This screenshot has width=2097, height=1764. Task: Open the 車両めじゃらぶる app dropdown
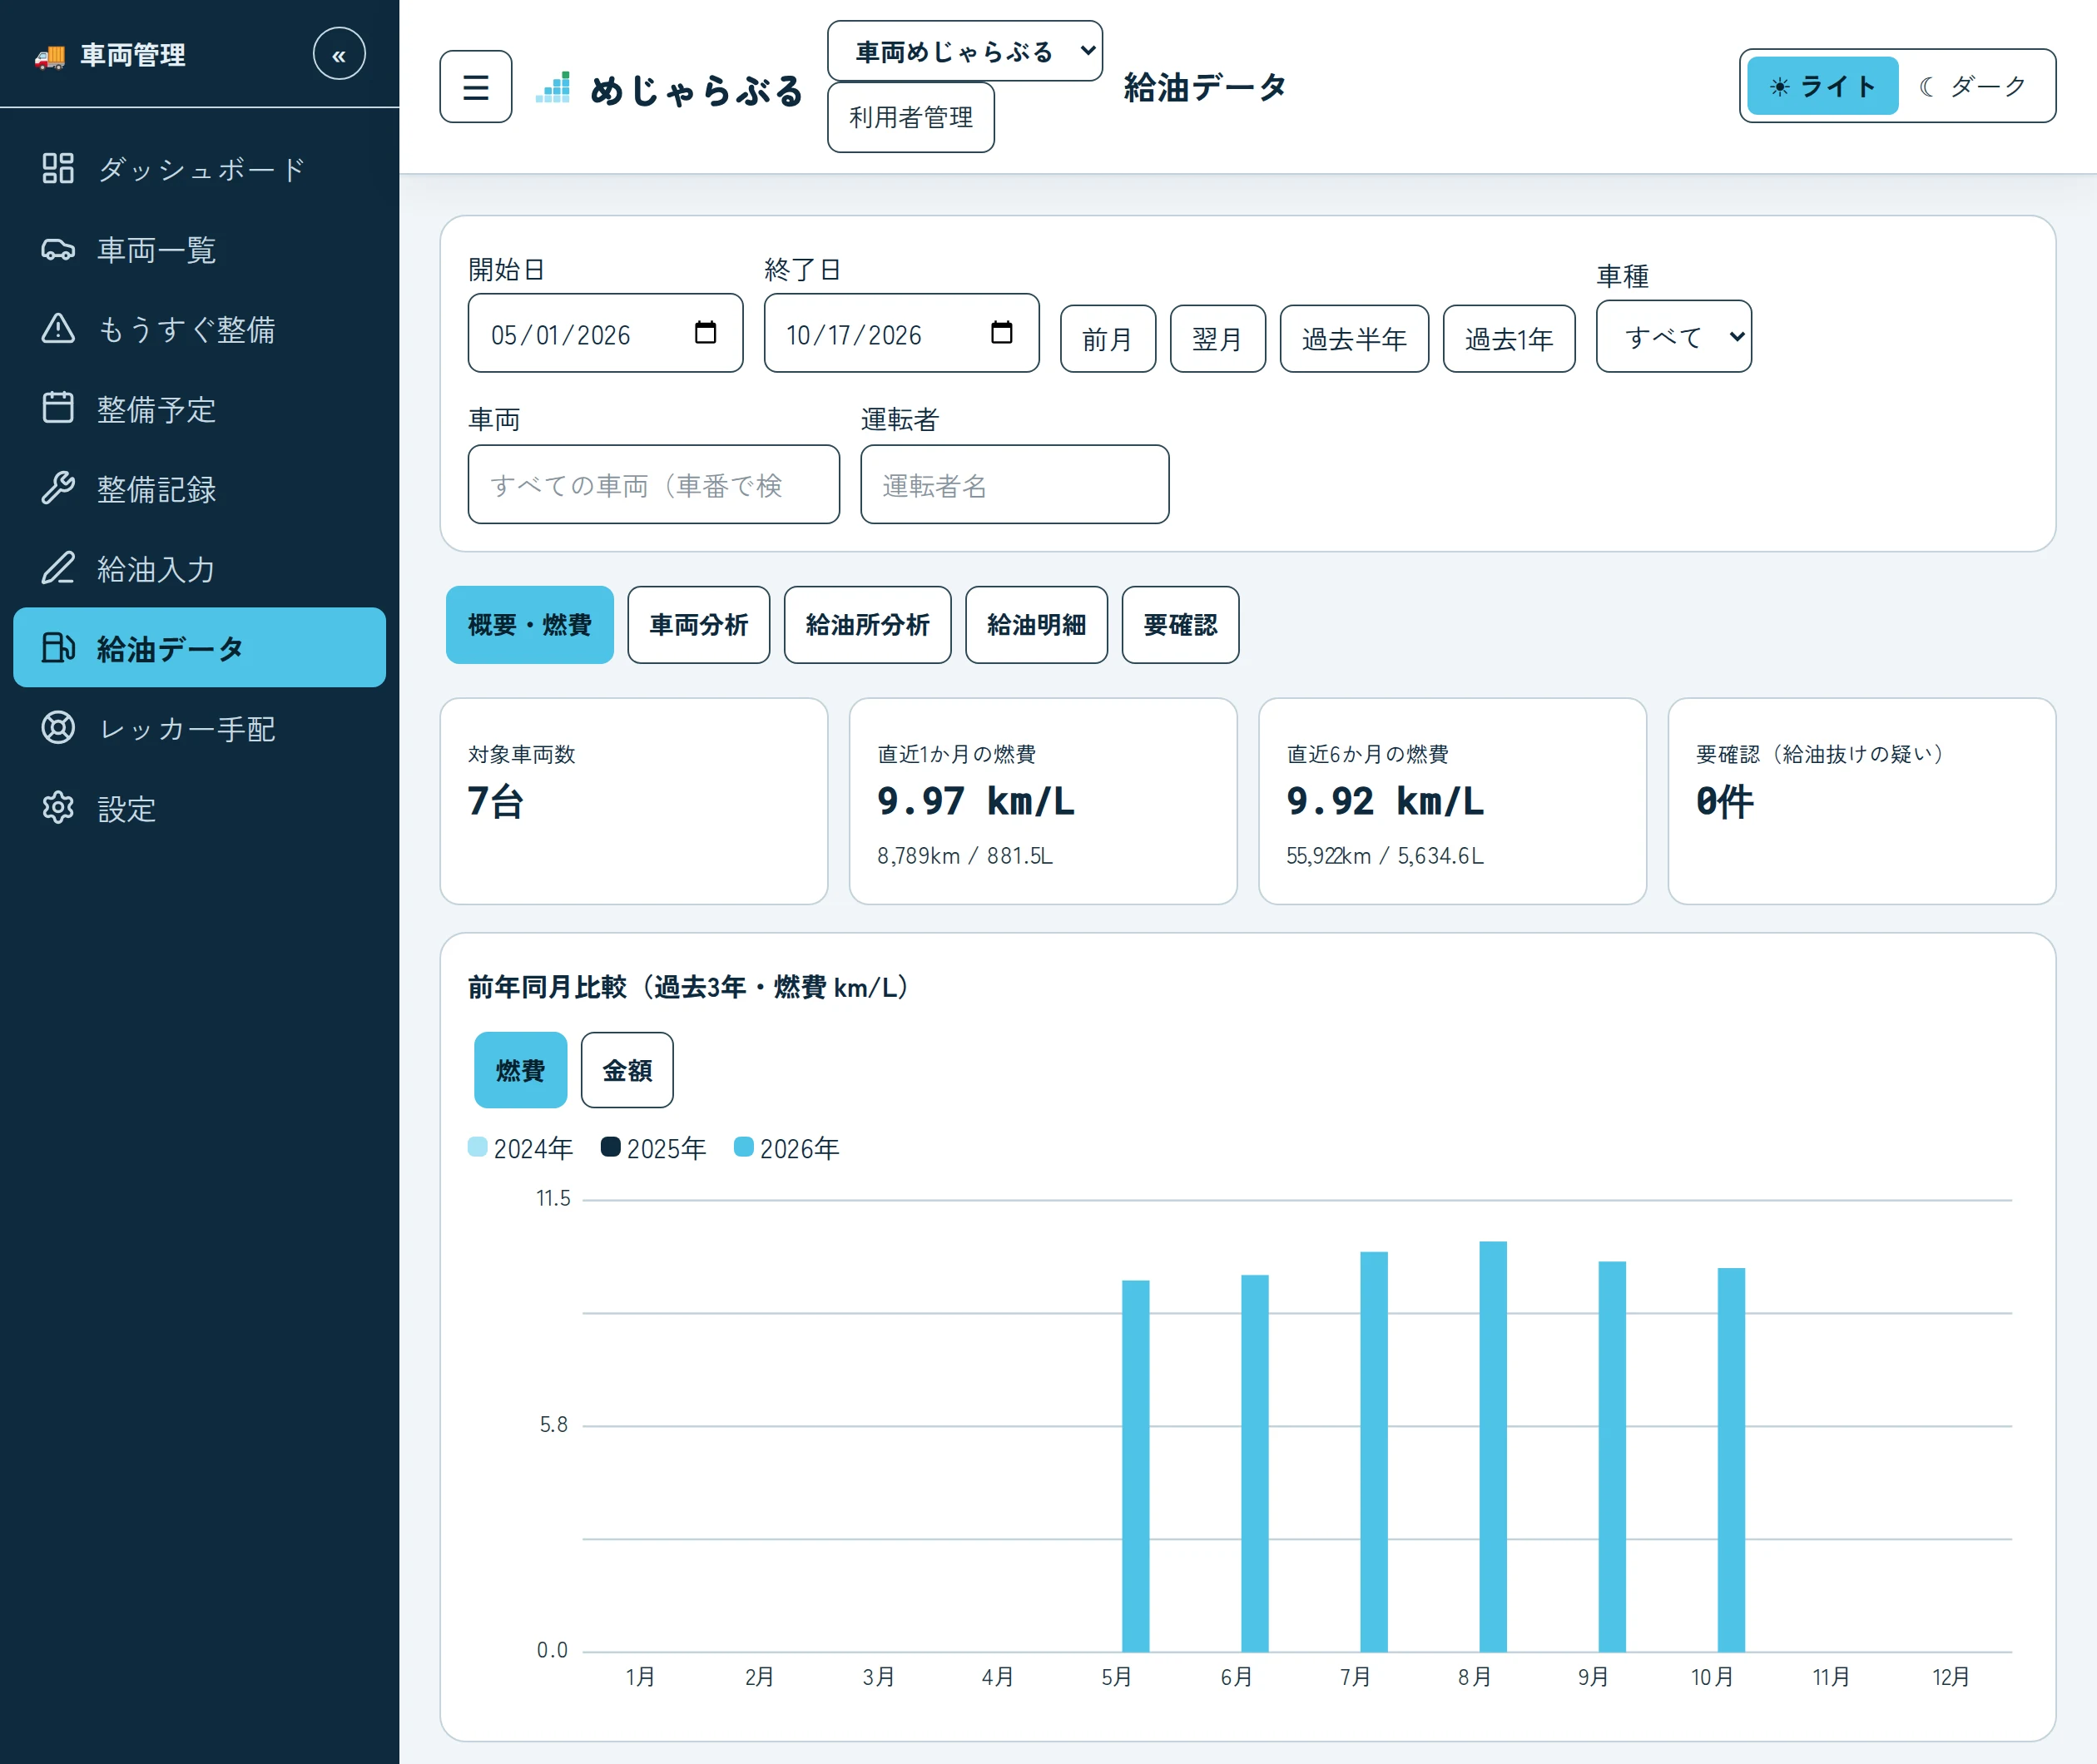pos(965,51)
